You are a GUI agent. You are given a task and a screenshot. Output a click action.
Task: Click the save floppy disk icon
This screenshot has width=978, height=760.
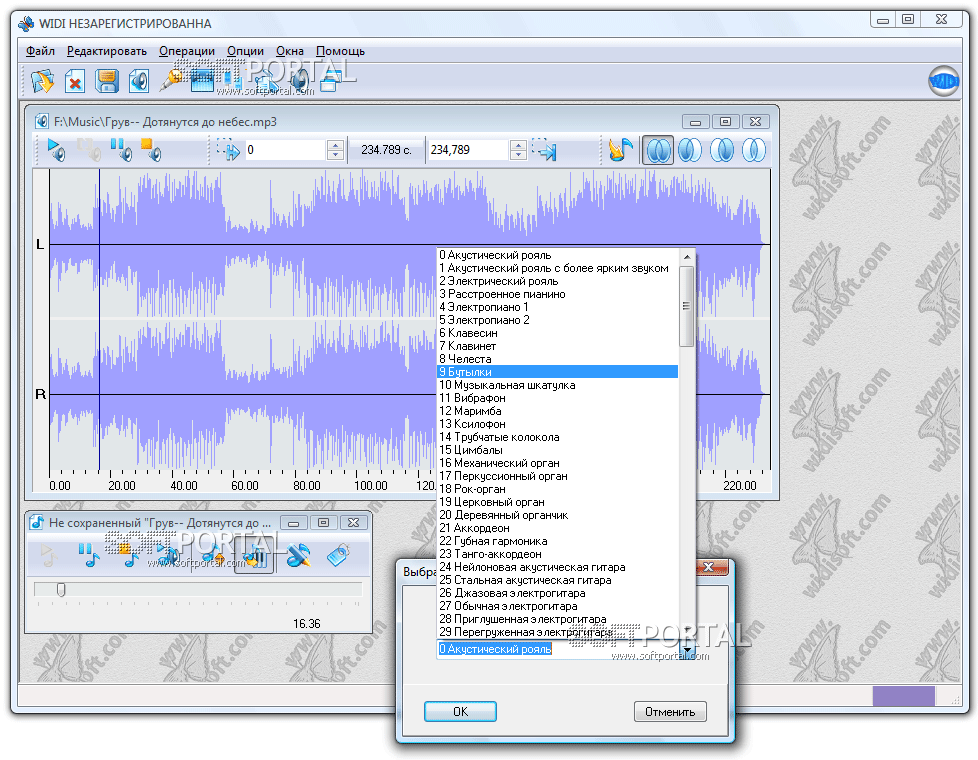[107, 81]
